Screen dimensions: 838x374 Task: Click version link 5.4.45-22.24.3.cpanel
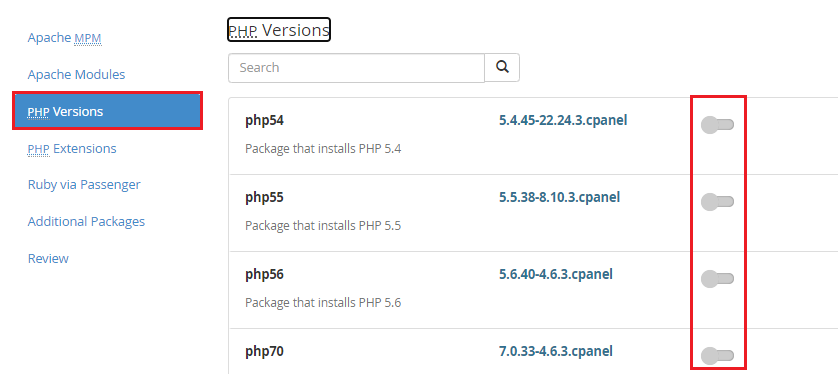pos(563,120)
